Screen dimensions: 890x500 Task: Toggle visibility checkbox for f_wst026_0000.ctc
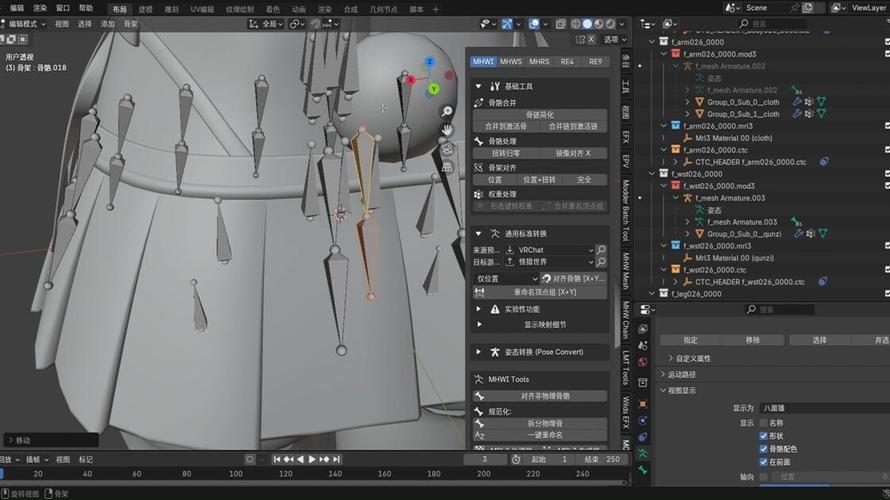[x=887, y=270]
